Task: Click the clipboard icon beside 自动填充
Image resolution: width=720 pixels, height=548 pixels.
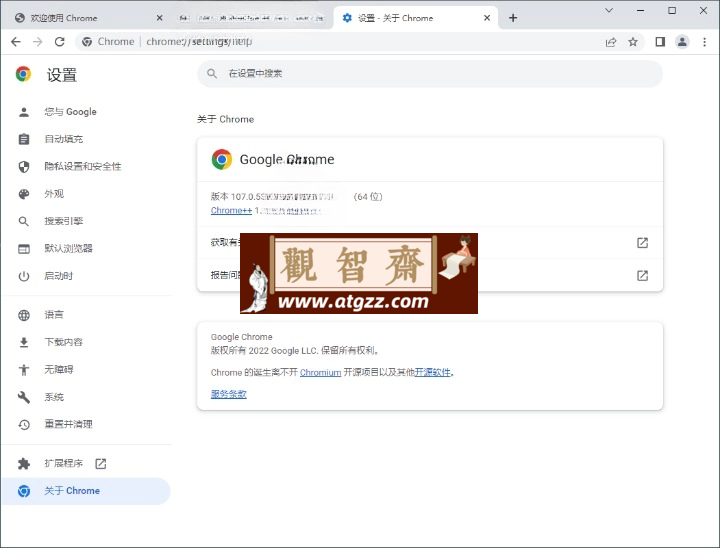Action: (24, 139)
